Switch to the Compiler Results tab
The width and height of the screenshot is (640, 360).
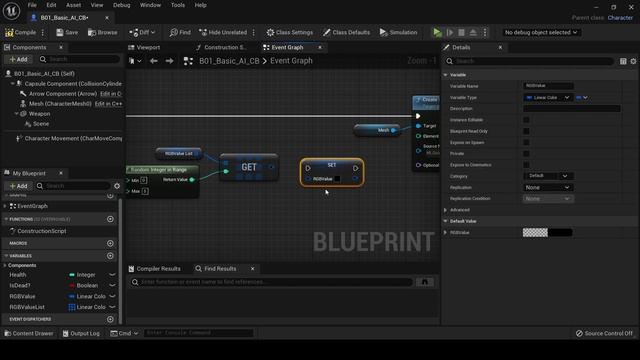pyautogui.click(x=155, y=269)
